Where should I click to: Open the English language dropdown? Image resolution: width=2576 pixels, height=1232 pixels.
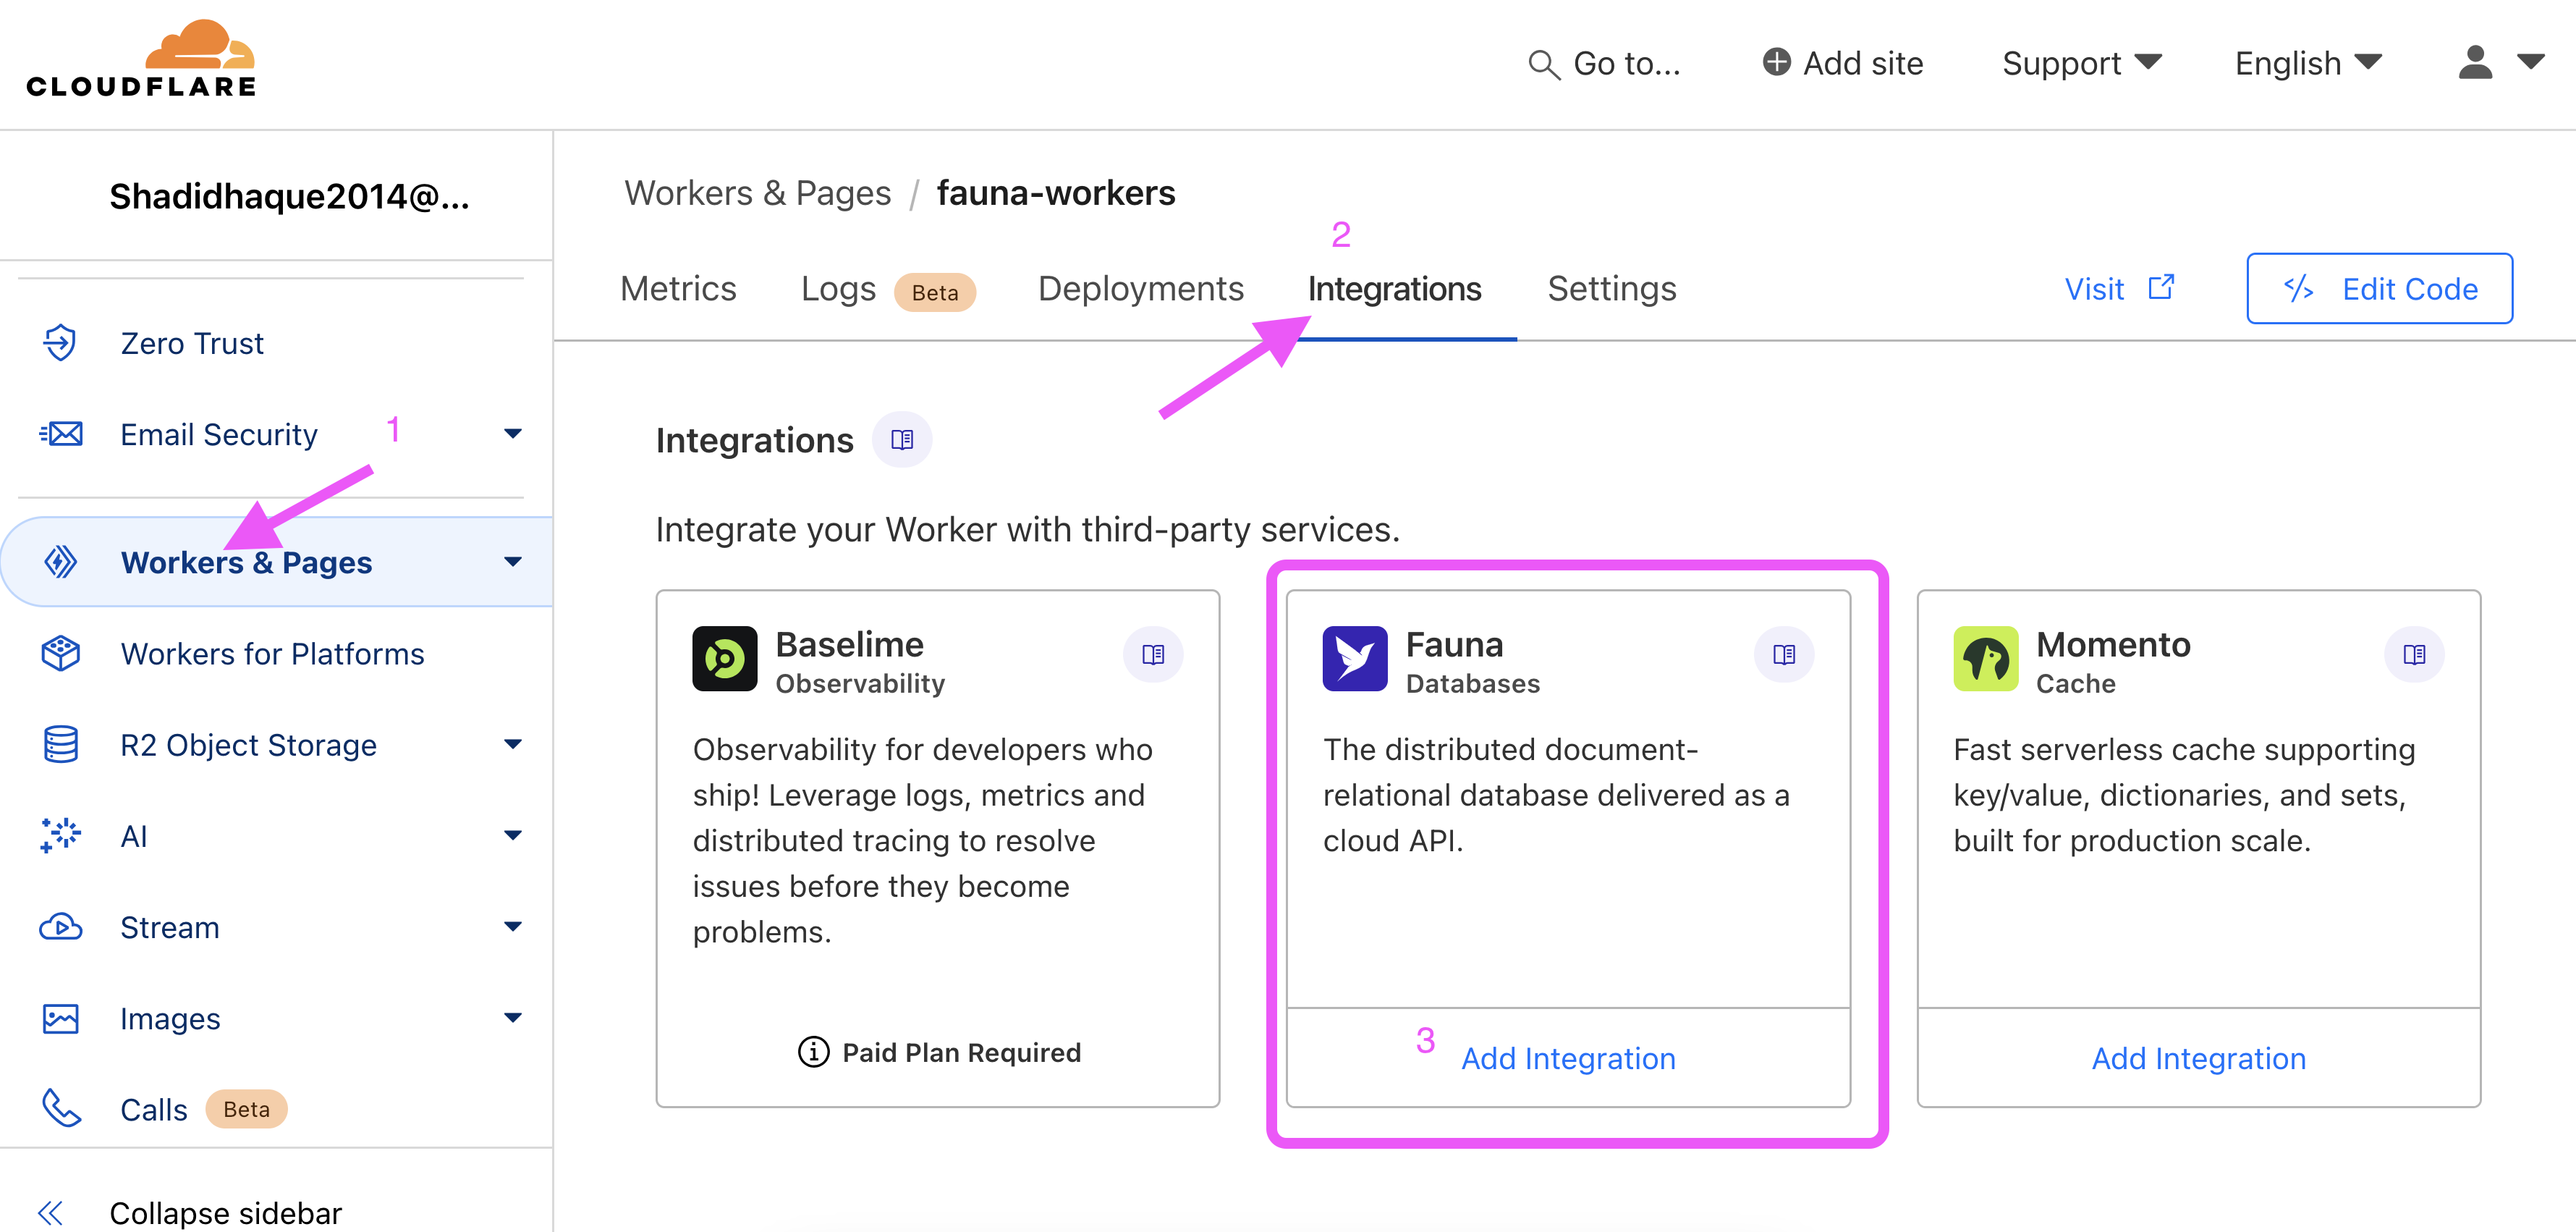pyautogui.click(x=2309, y=63)
